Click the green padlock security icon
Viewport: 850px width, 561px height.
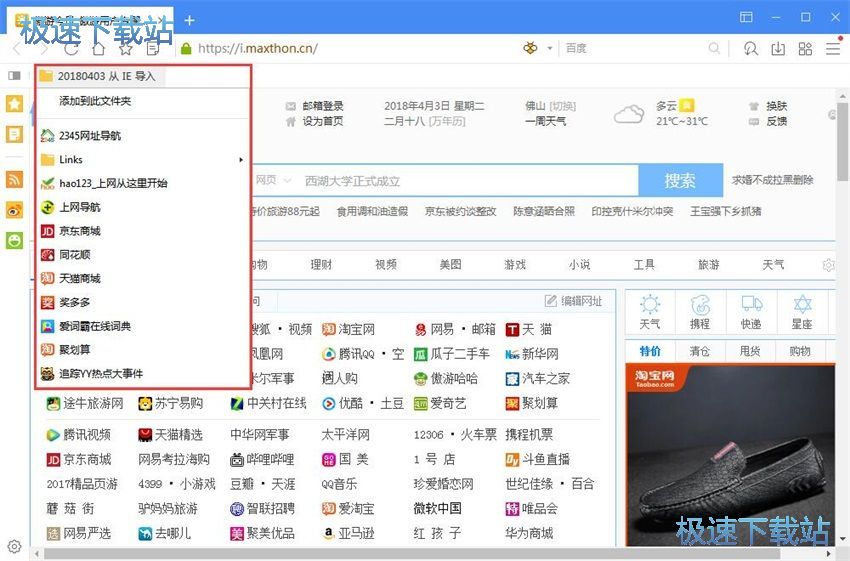[186, 49]
